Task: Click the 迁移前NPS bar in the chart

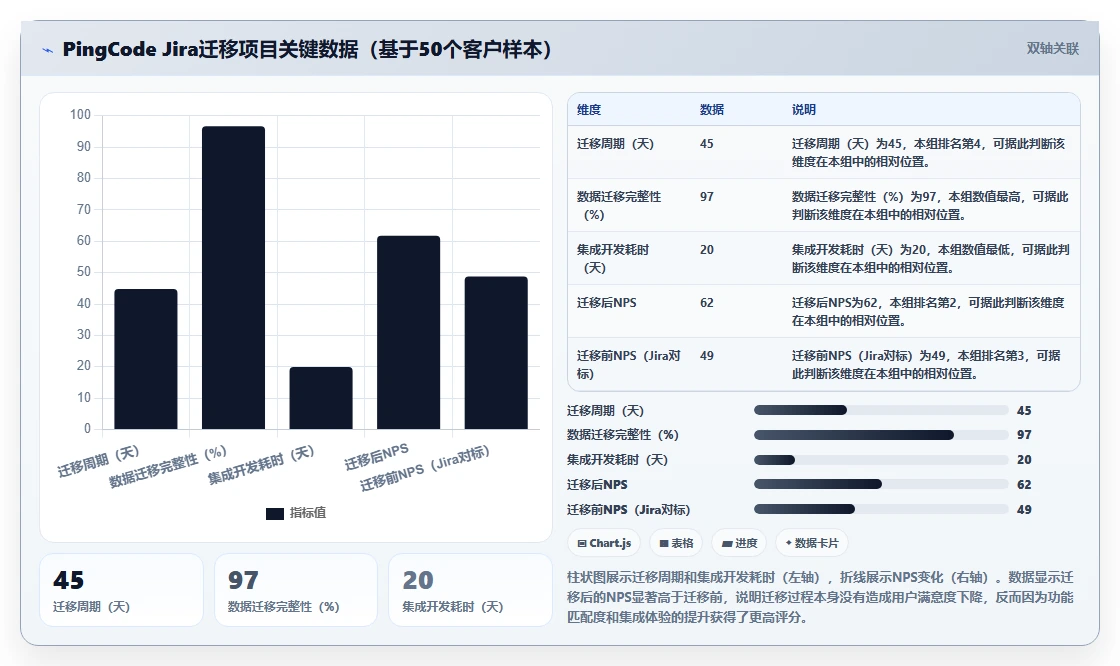Action: coord(496,352)
